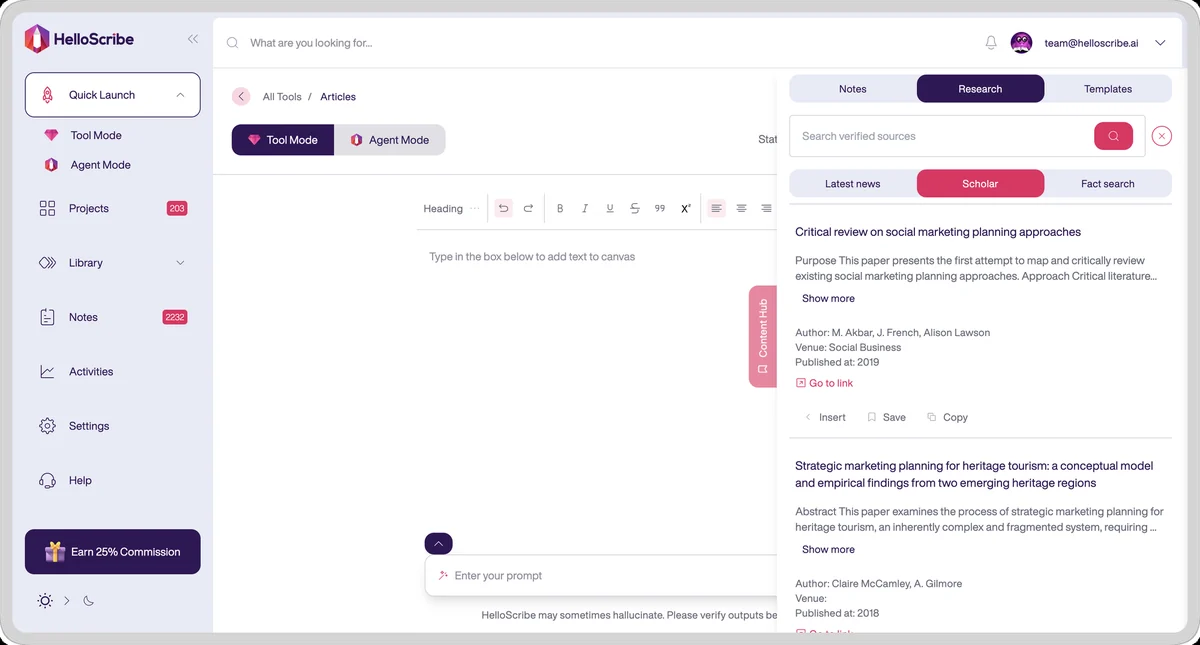Viewport: 1200px width, 645px height.
Task: Expand the prompt panel up-chevron button
Action: (438, 544)
